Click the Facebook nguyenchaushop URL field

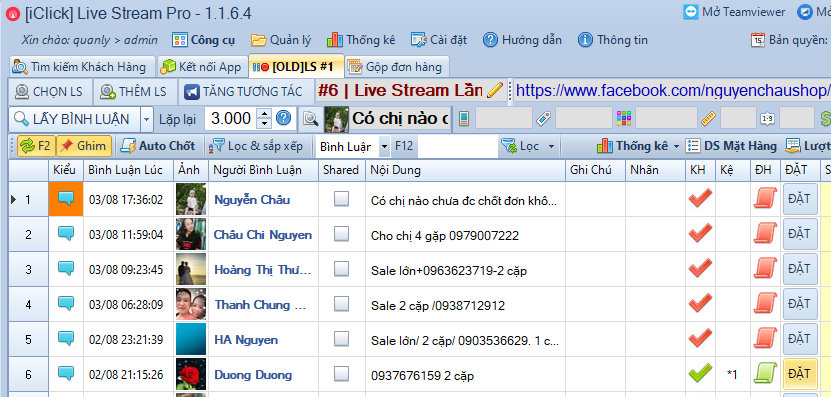tap(672, 91)
